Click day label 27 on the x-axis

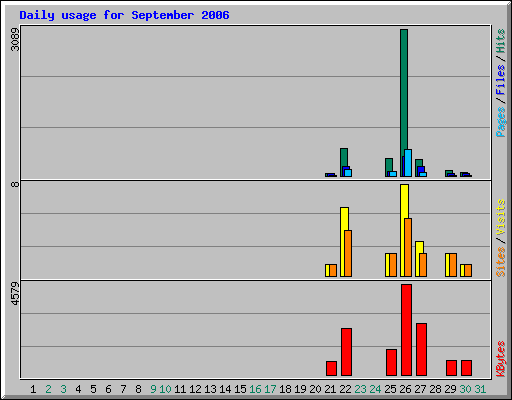(x=420, y=389)
